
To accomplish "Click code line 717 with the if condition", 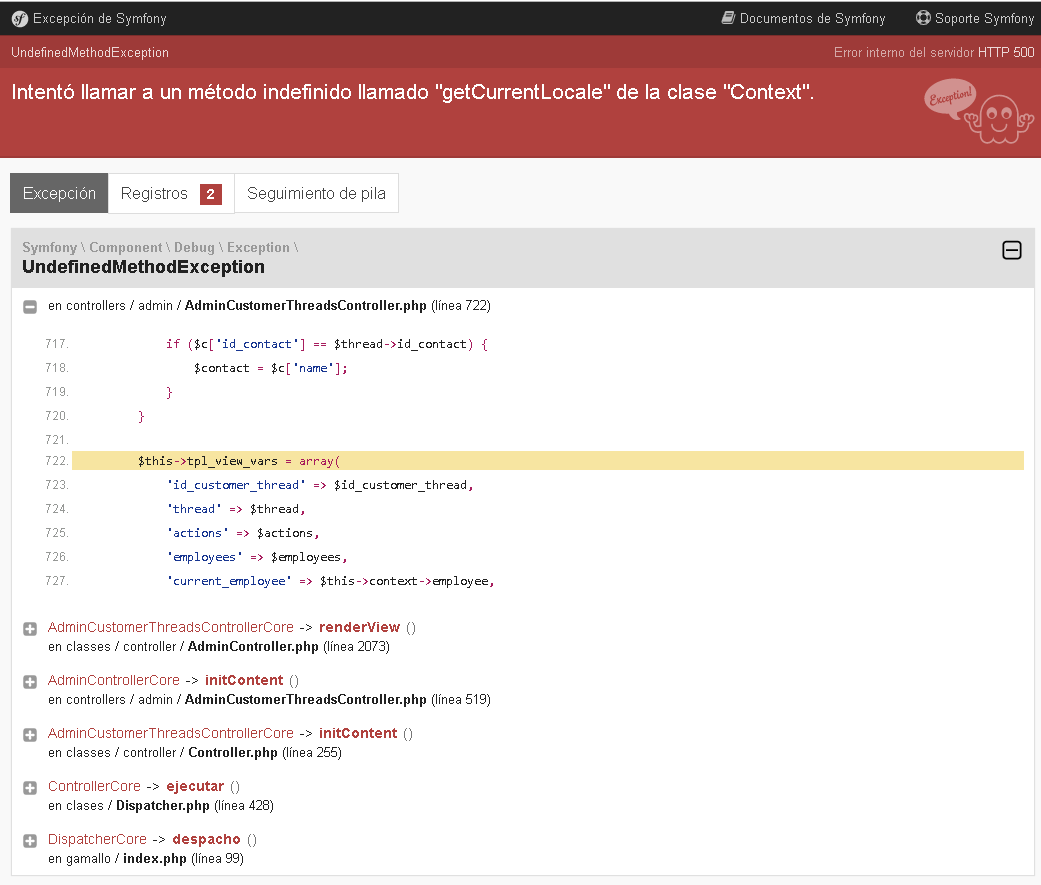I will point(327,344).
